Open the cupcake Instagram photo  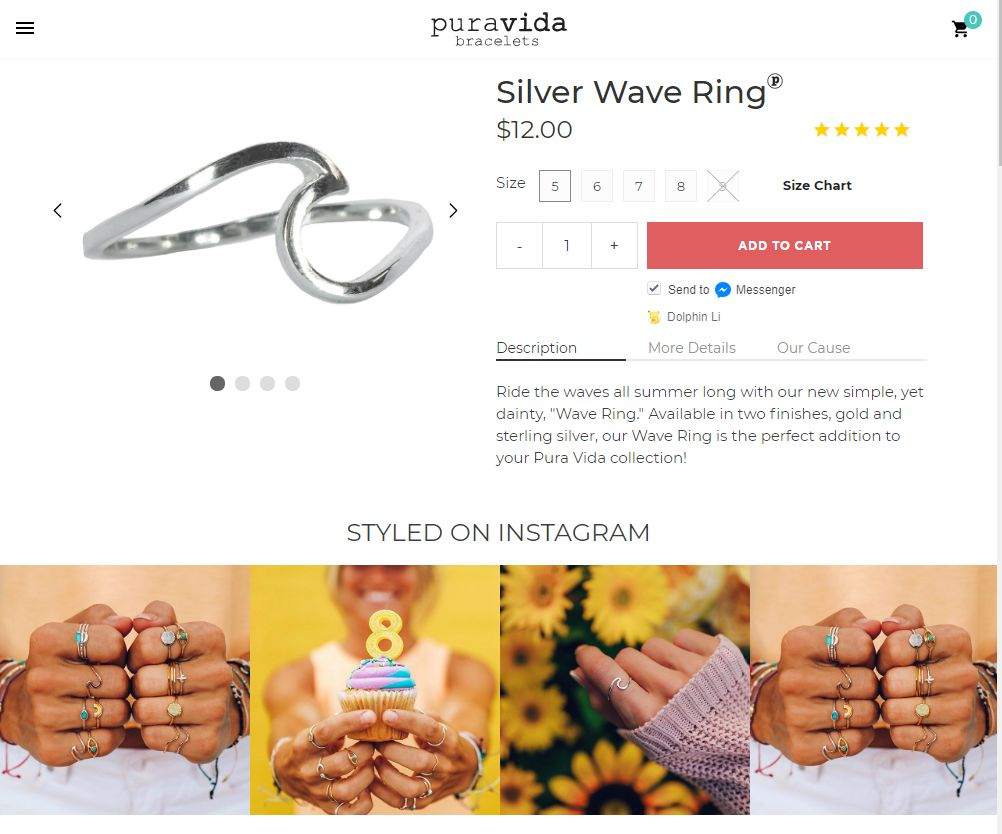click(x=374, y=690)
